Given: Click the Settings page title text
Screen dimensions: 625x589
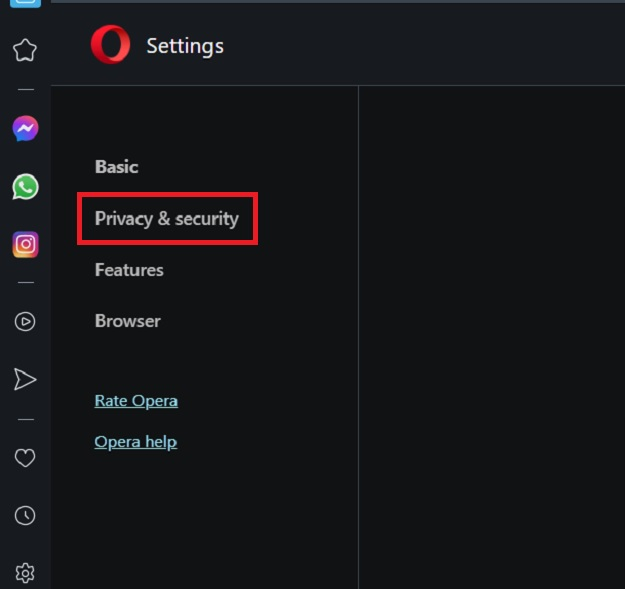Looking at the screenshot, I should (x=185, y=46).
